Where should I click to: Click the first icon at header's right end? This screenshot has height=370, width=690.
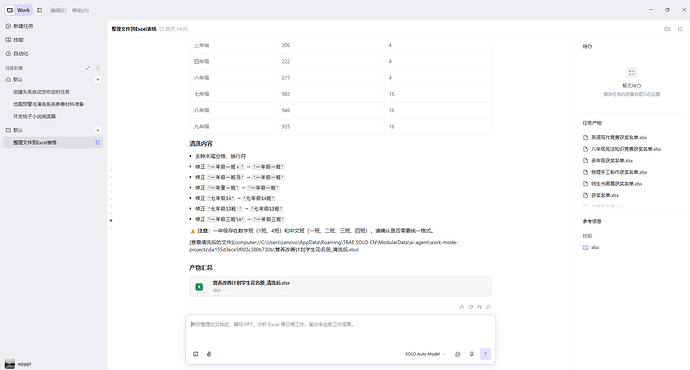[667, 29]
